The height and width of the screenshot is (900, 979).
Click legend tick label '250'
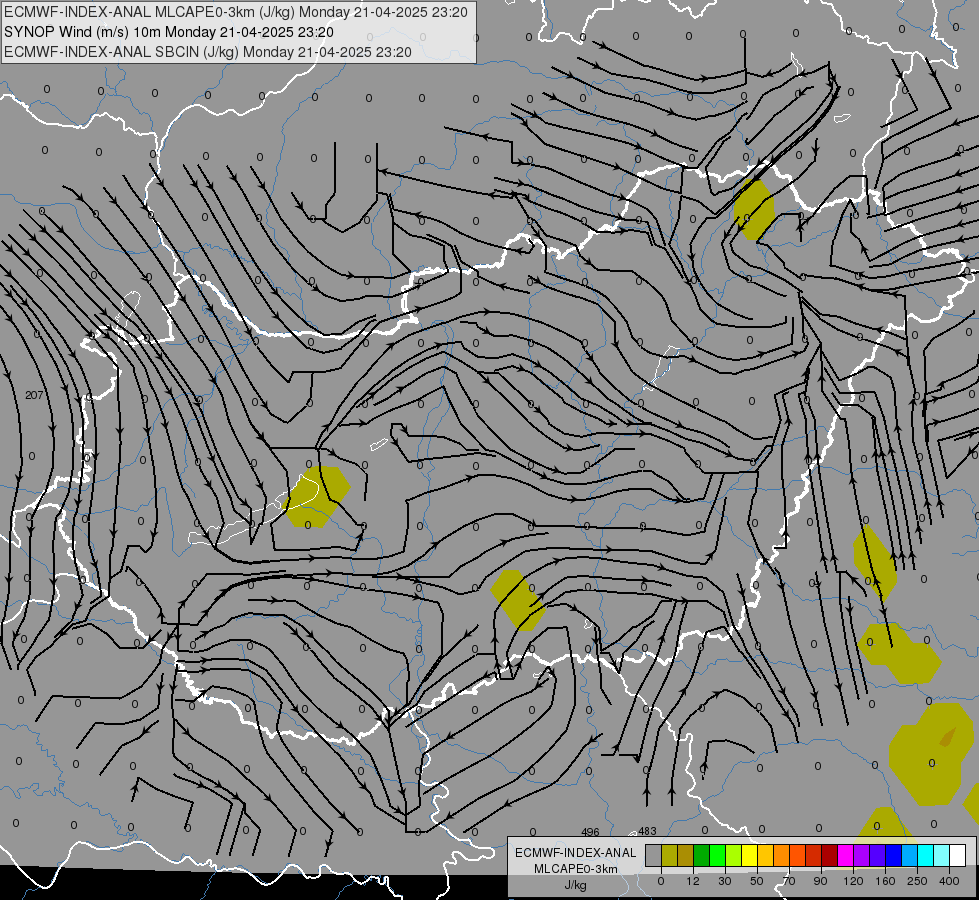(917, 881)
